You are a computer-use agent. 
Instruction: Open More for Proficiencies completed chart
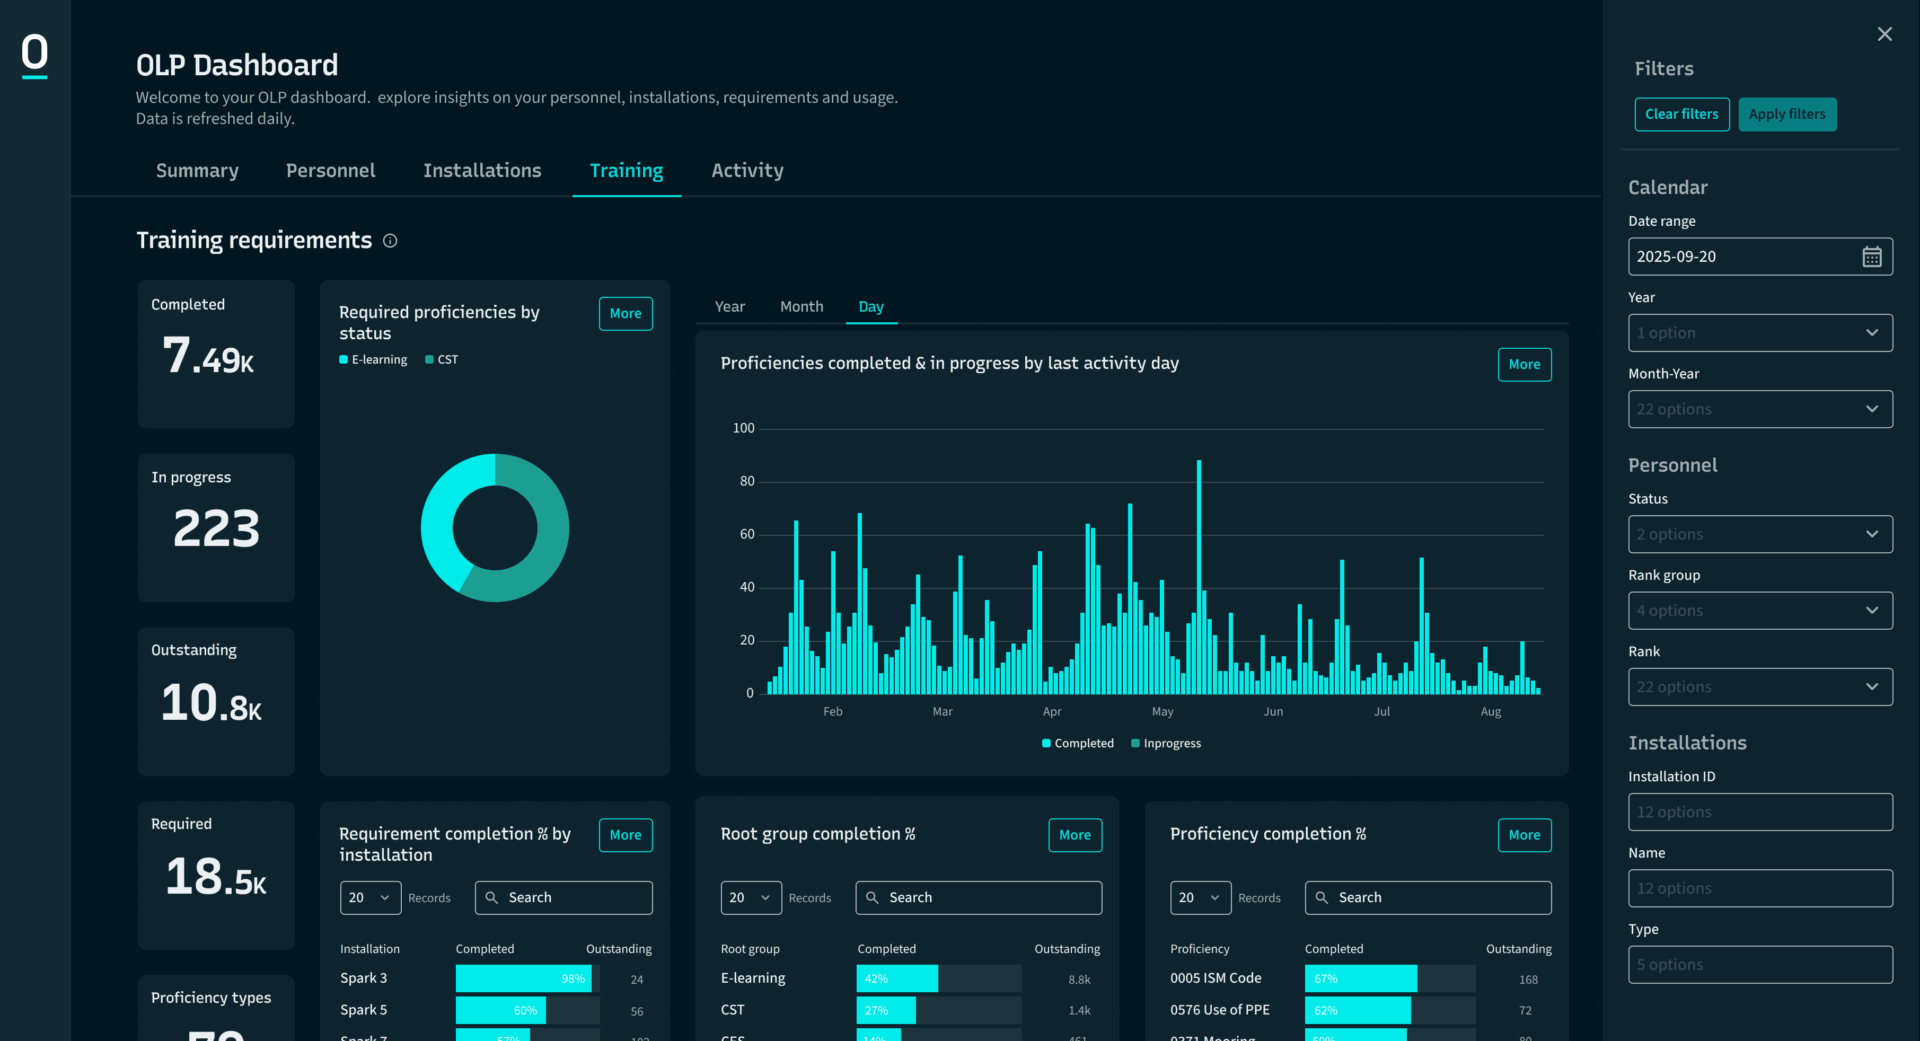coord(1523,365)
